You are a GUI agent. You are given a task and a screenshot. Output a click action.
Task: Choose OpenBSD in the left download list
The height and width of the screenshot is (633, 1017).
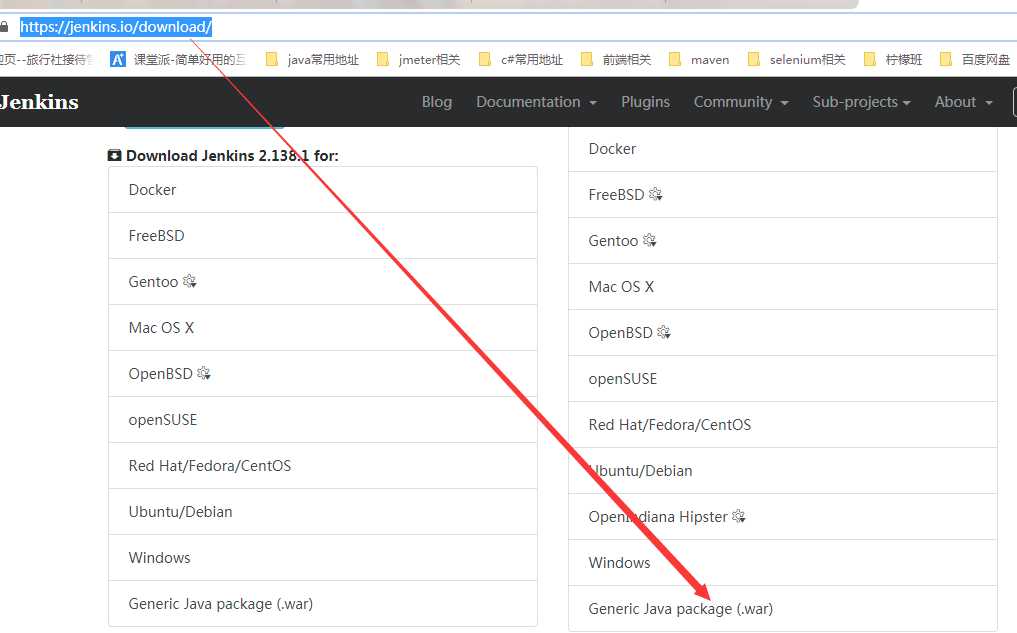pyautogui.click(x=323, y=374)
